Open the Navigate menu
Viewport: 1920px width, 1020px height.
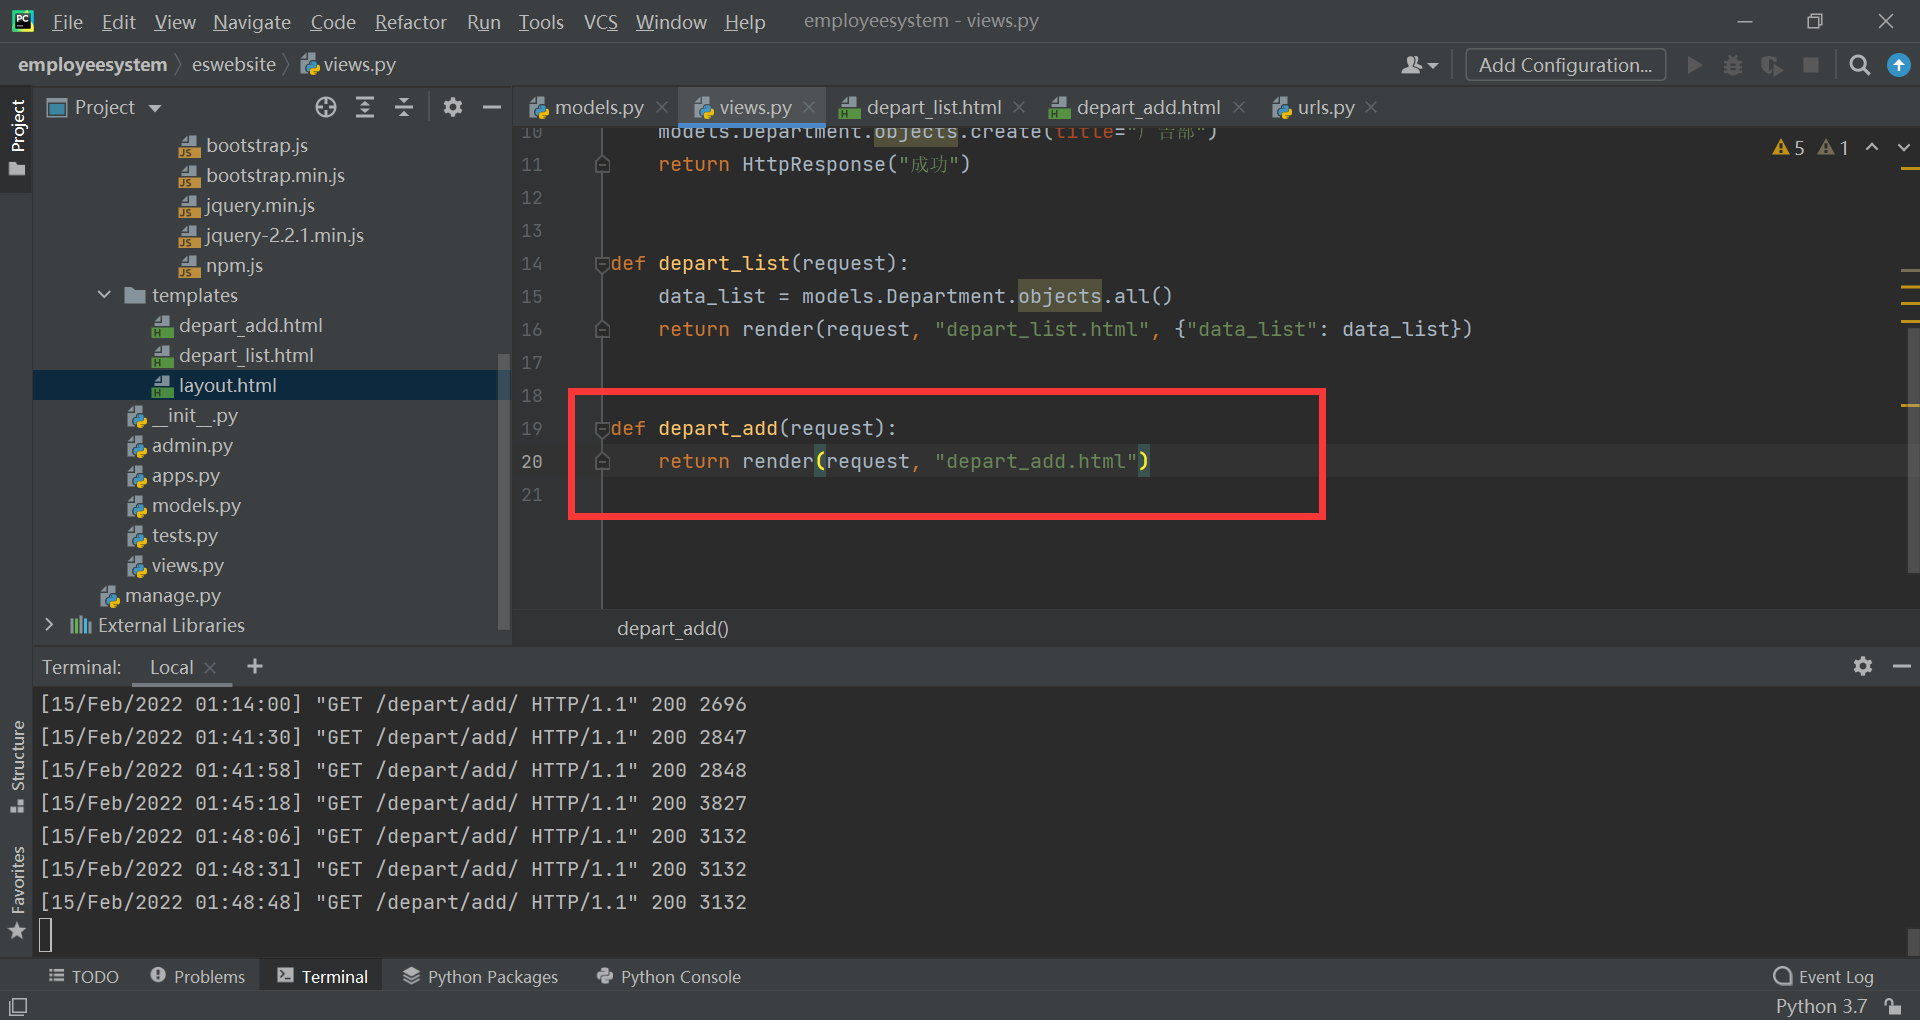click(x=252, y=22)
